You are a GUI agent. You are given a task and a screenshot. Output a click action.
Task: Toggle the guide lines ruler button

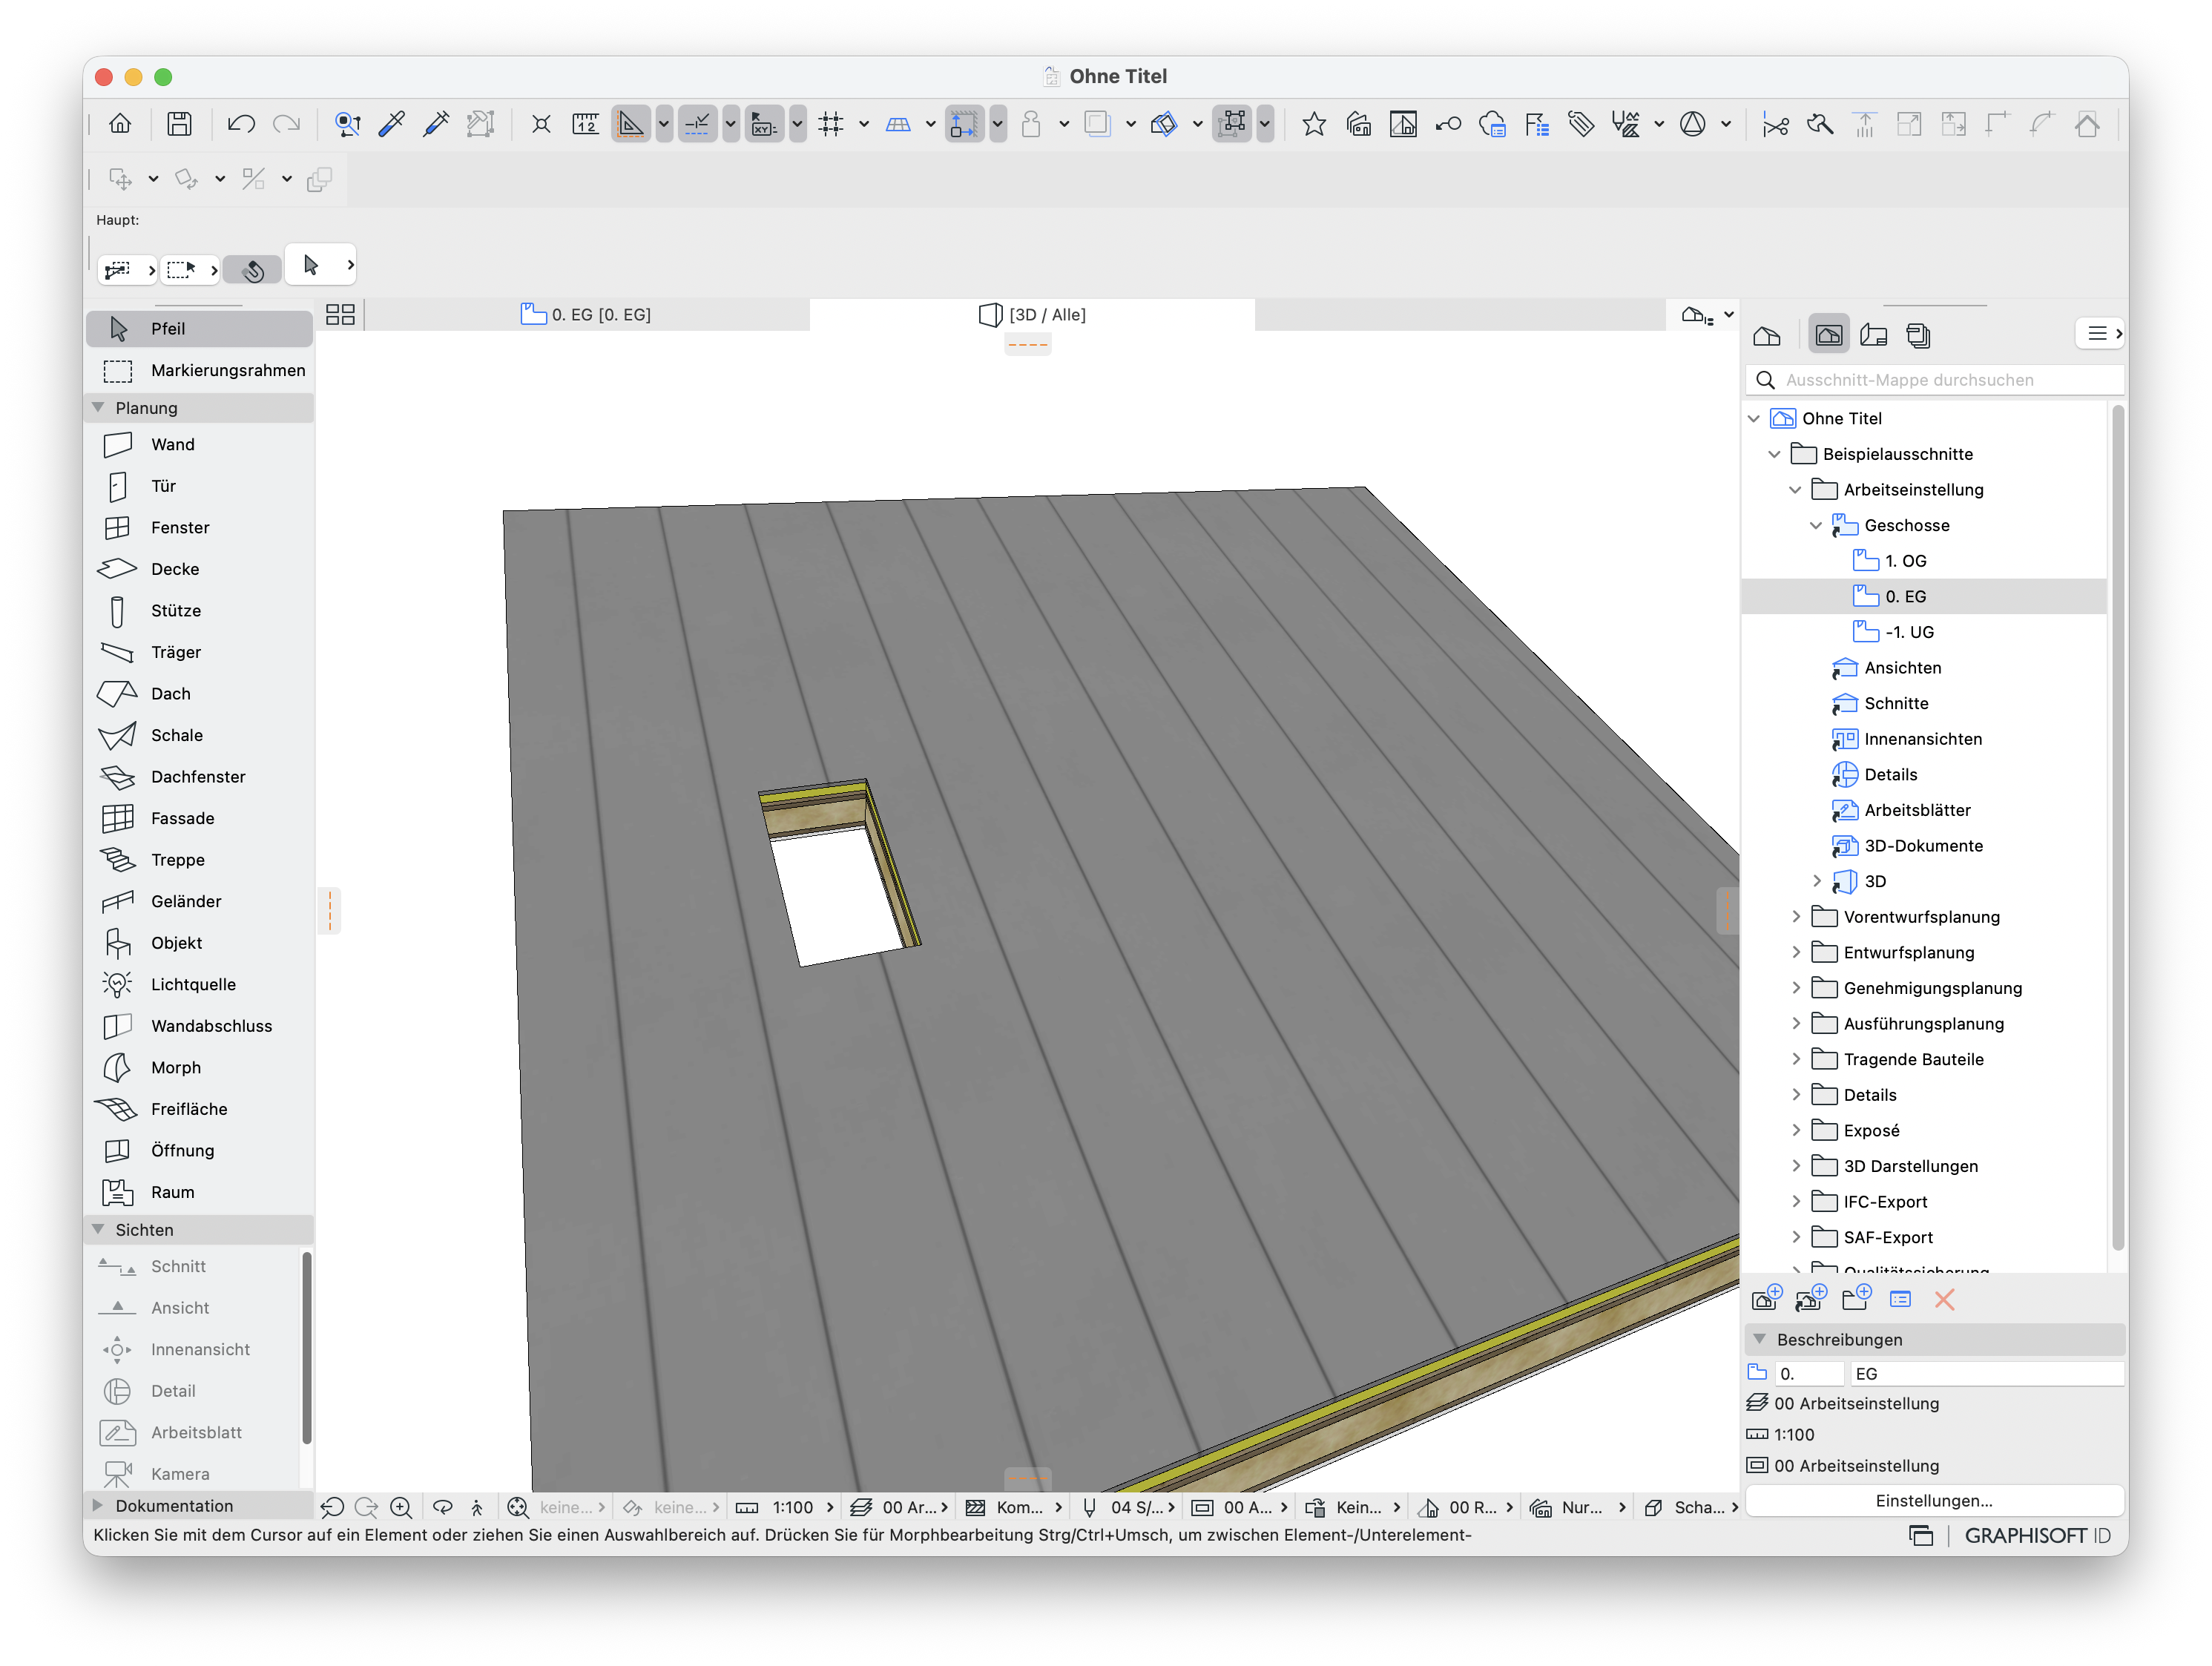(631, 124)
